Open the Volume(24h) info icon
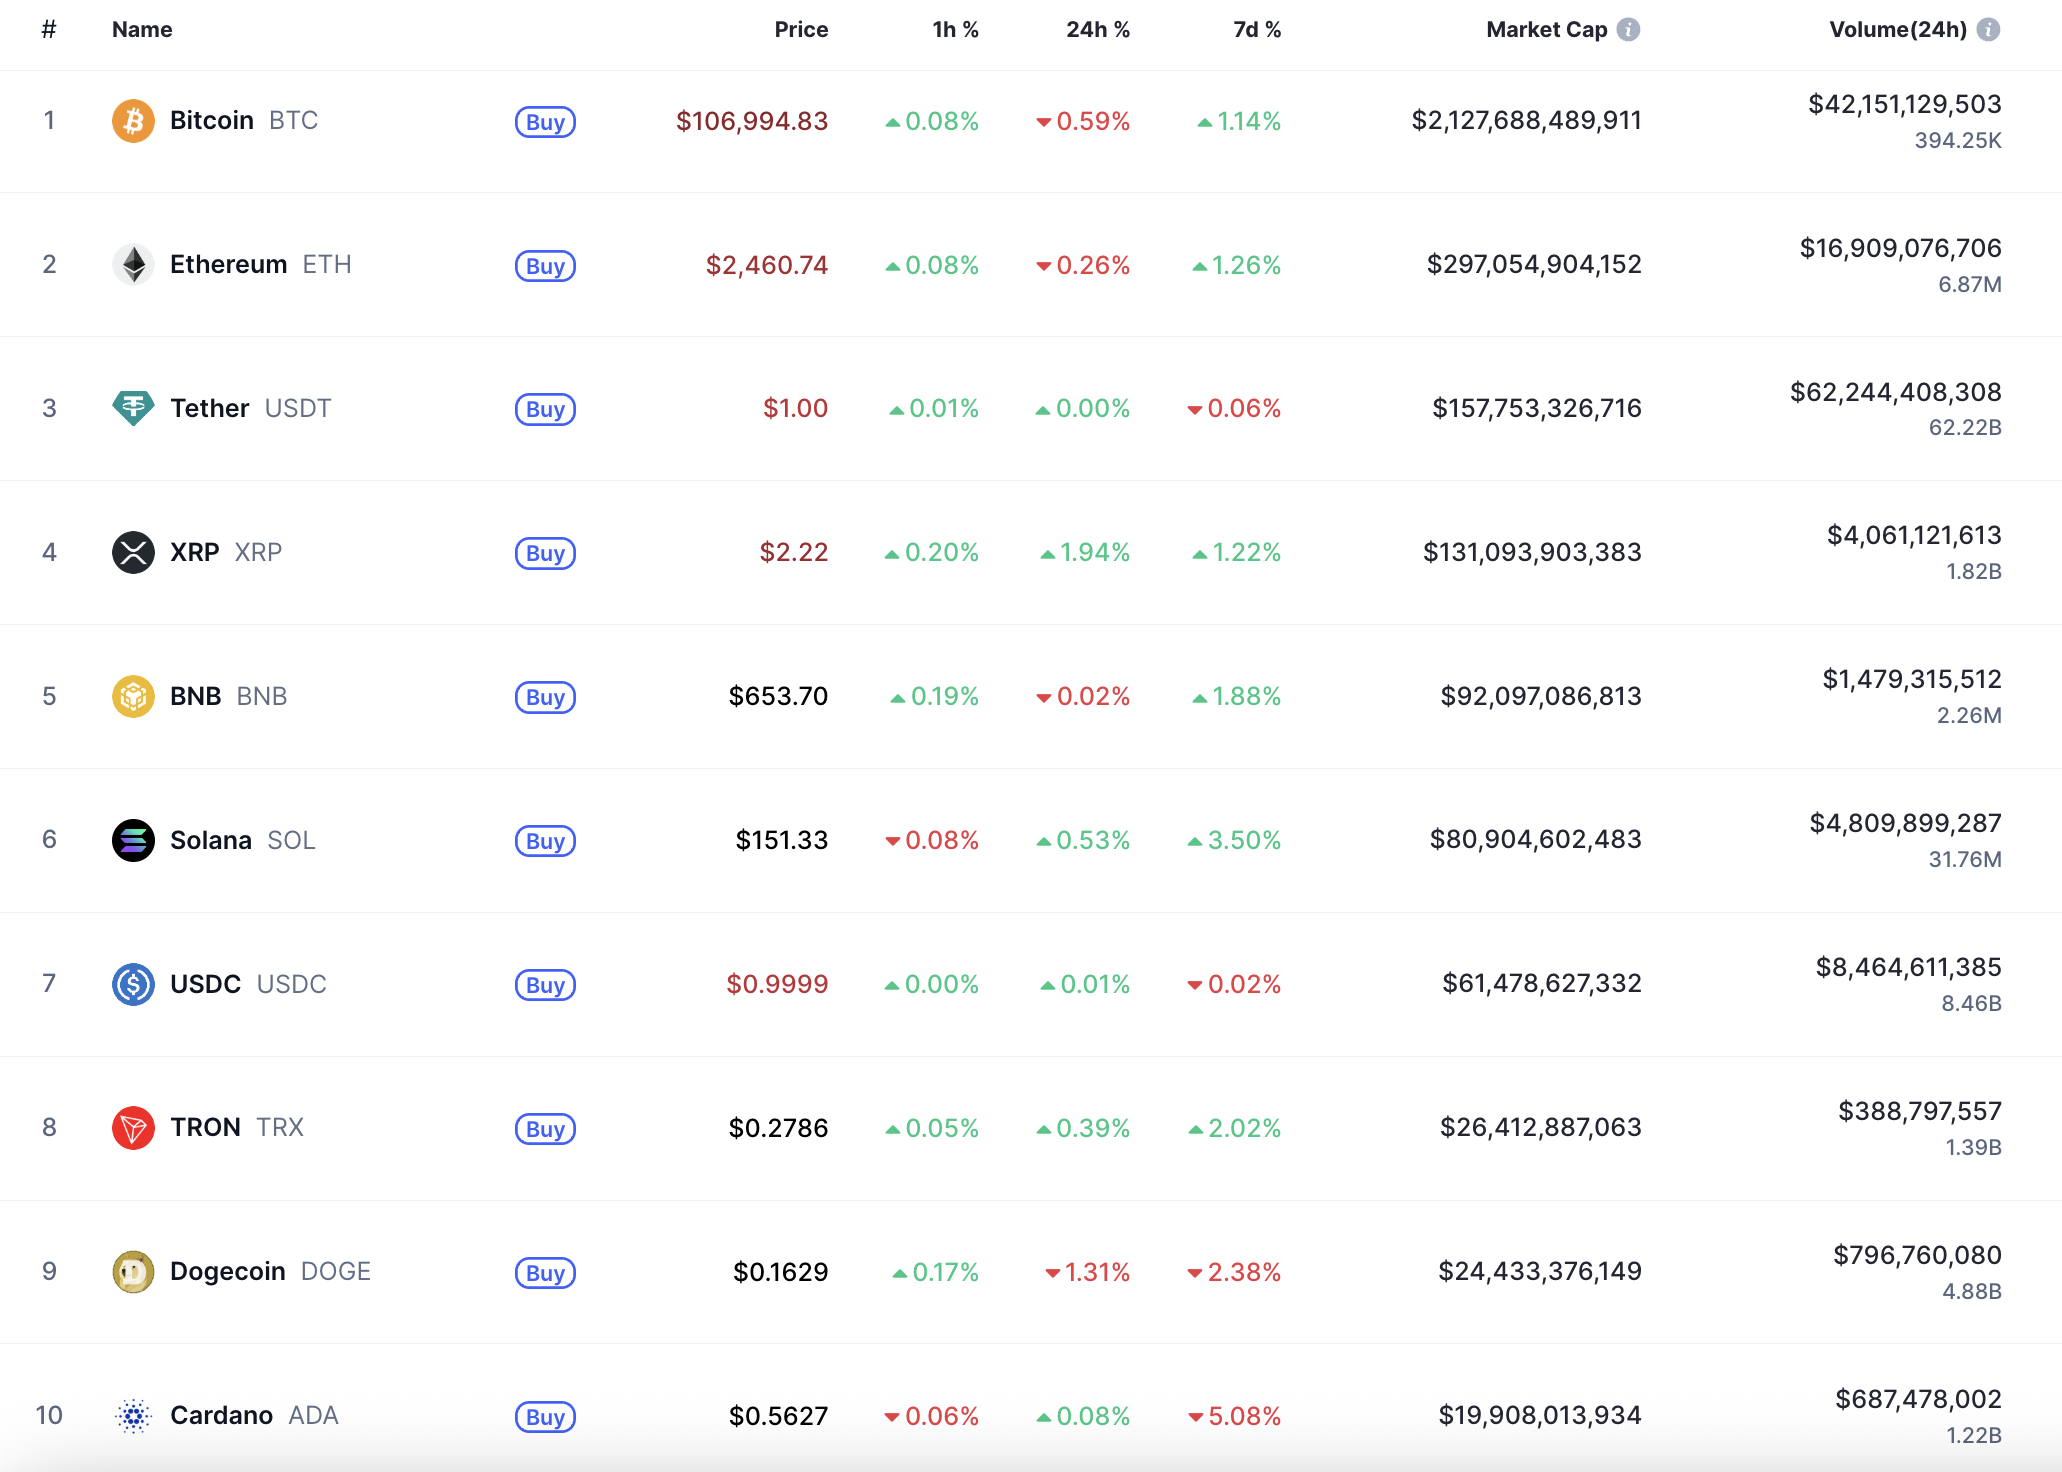The image size is (2062, 1472). (1988, 30)
